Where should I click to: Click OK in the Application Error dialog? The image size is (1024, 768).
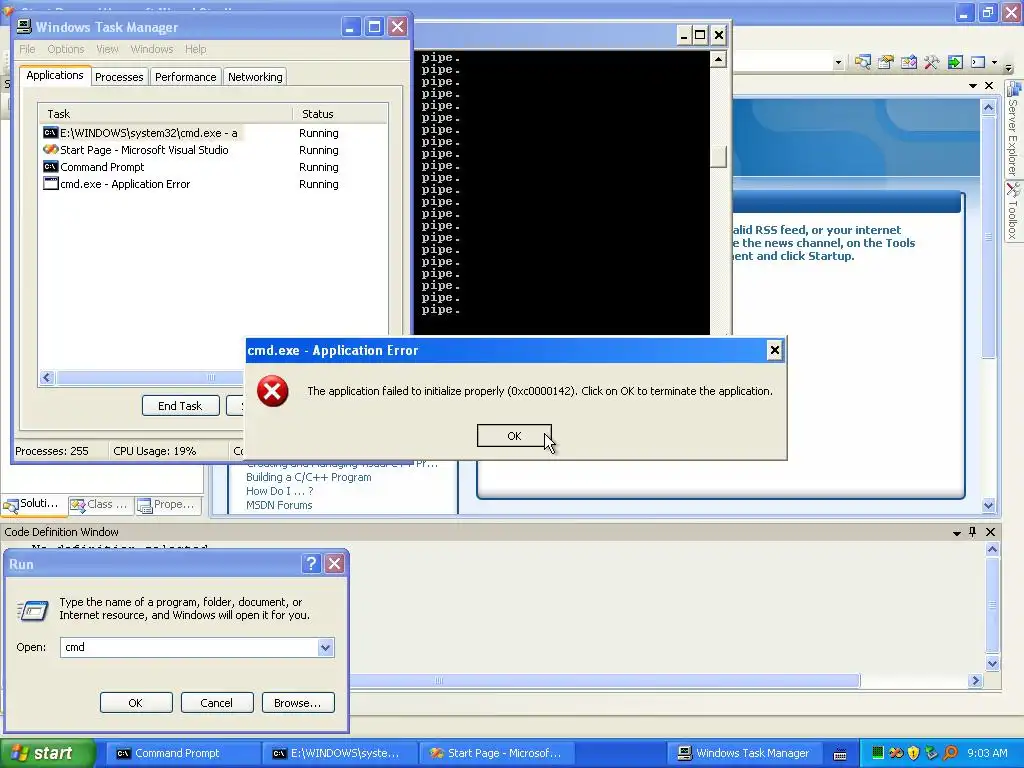514,436
